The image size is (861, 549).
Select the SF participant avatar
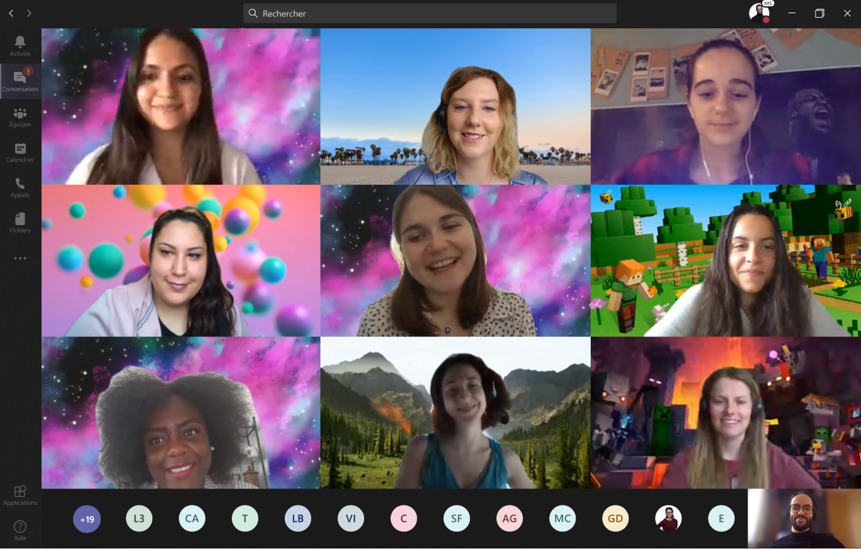click(x=456, y=518)
